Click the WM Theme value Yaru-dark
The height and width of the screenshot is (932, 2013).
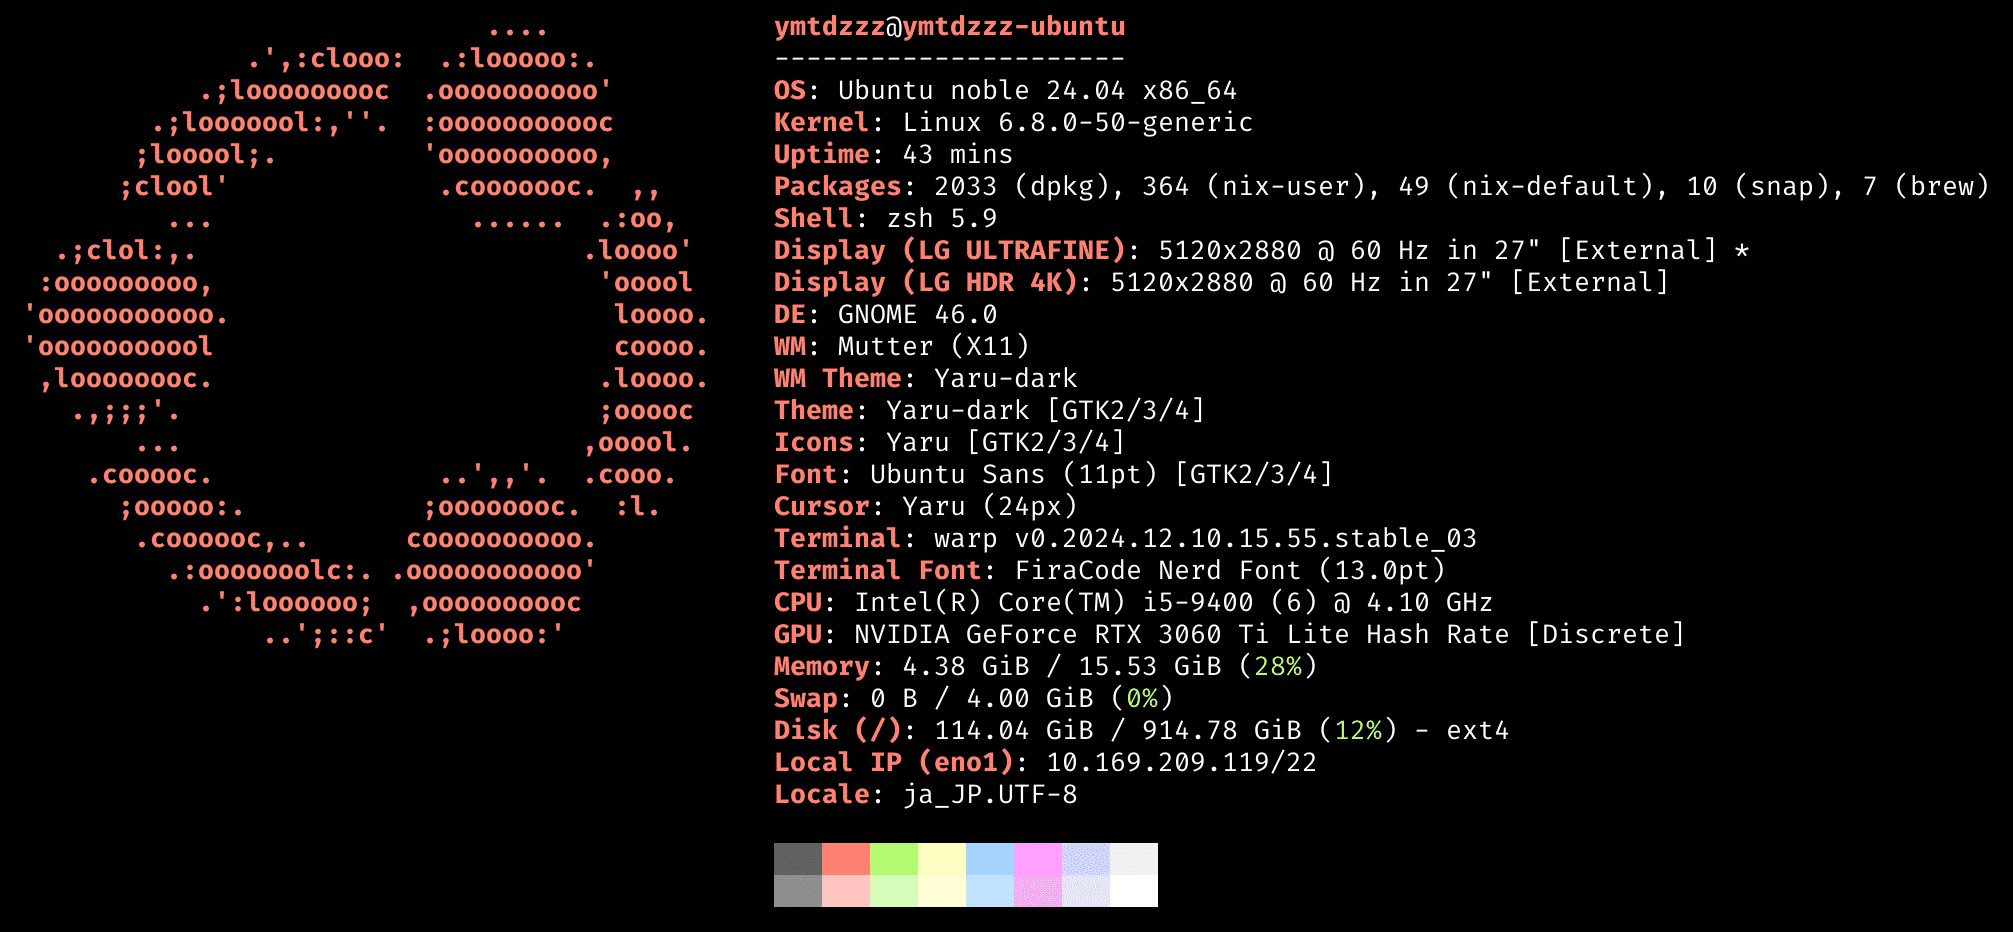(x=1006, y=379)
